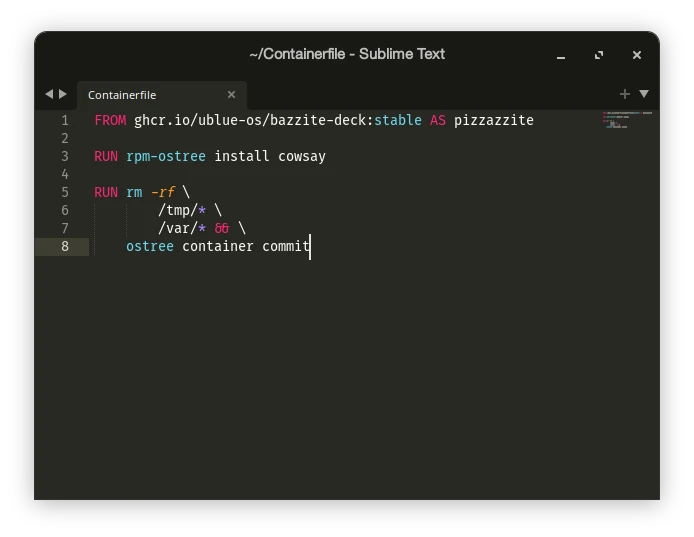Close the Containerfile tab

pyautogui.click(x=231, y=94)
